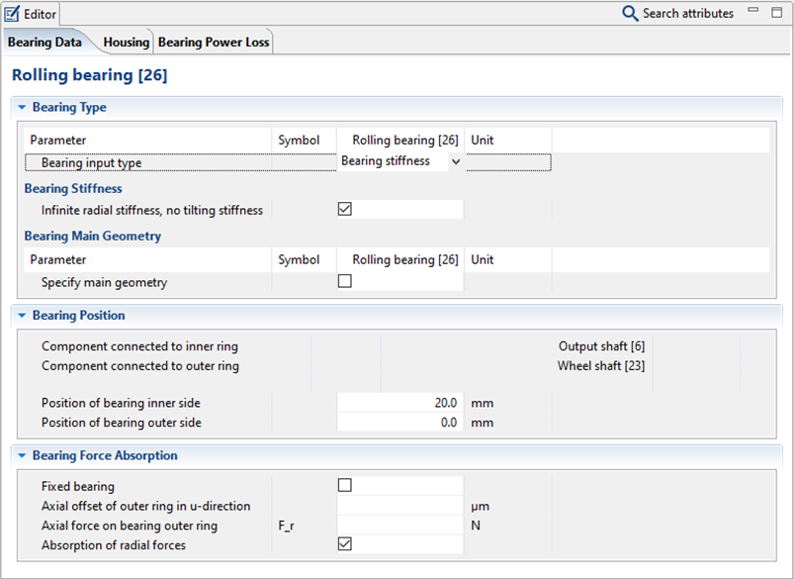
Task: Edit Position of bearing inner side value
Action: click(x=399, y=403)
